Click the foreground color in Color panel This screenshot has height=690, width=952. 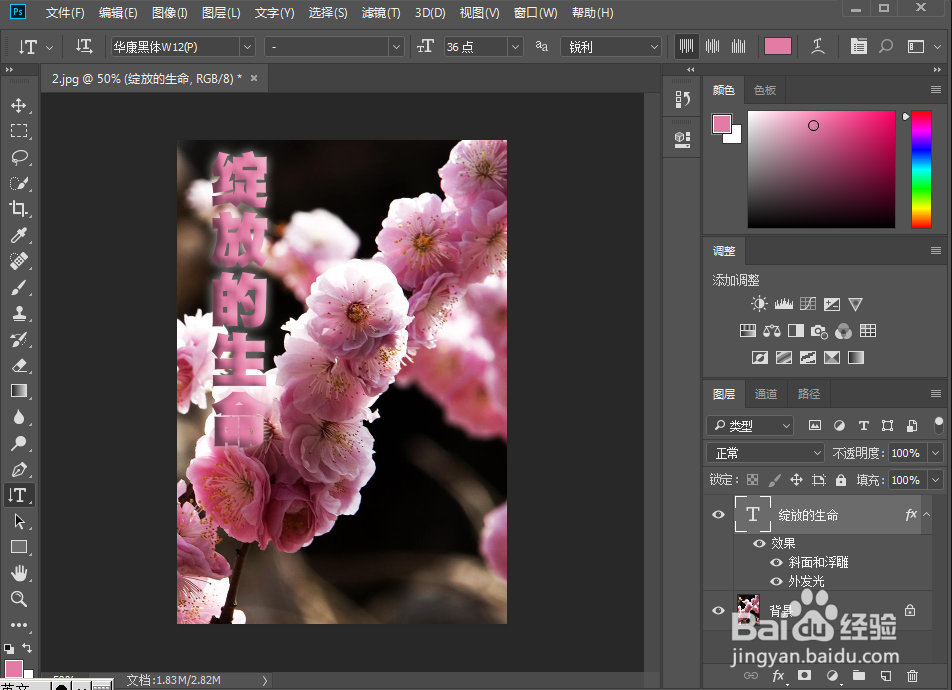point(722,124)
